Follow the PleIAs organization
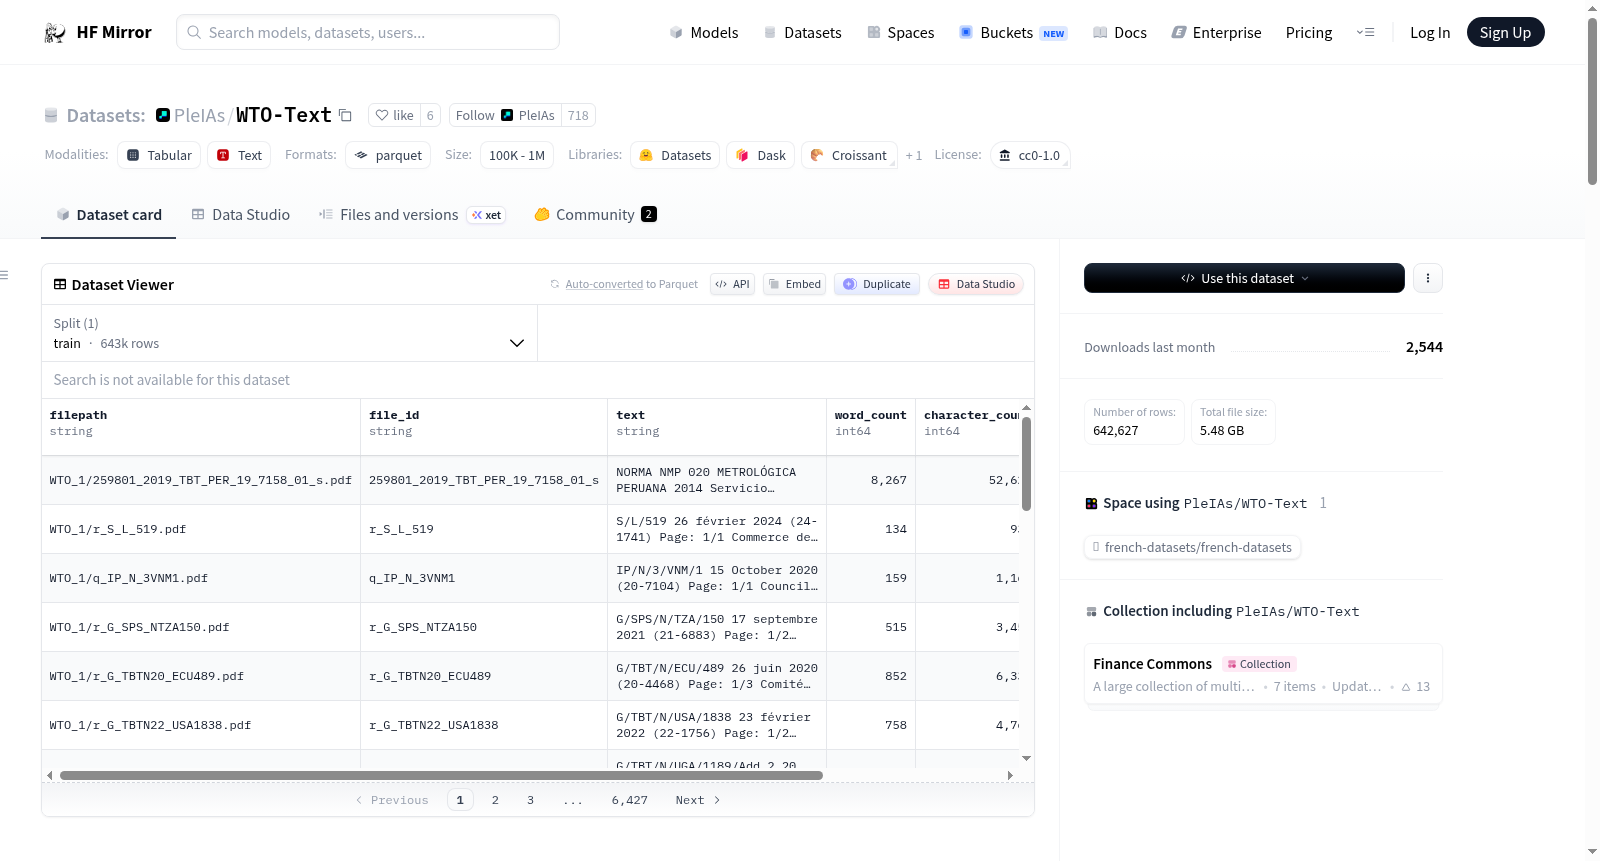This screenshot has width=1600, height=861. click(505, 115)
